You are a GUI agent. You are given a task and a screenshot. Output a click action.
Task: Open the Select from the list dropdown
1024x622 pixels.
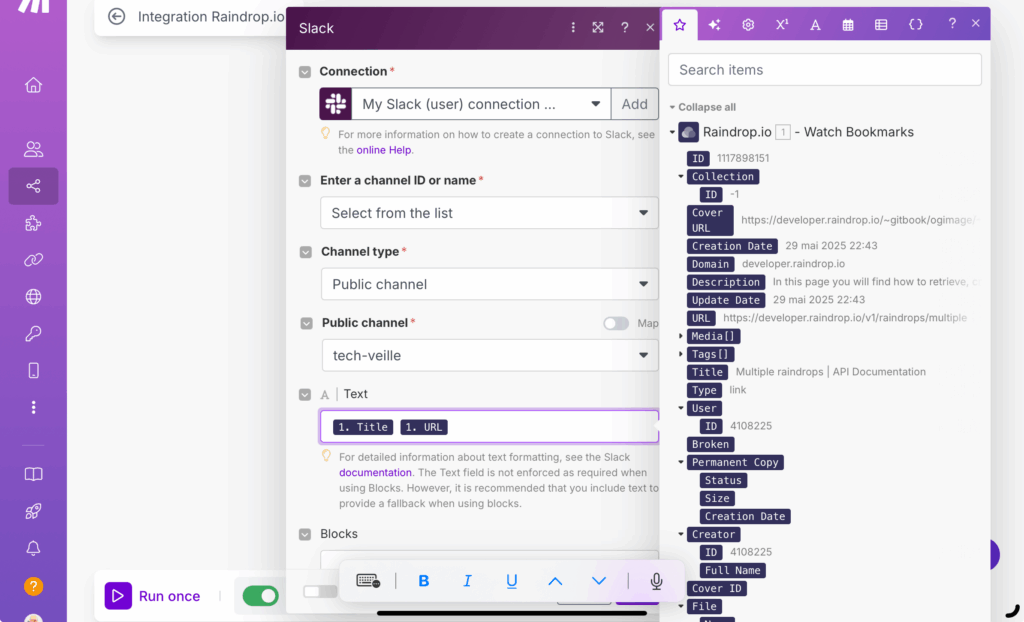click(489, 213)
